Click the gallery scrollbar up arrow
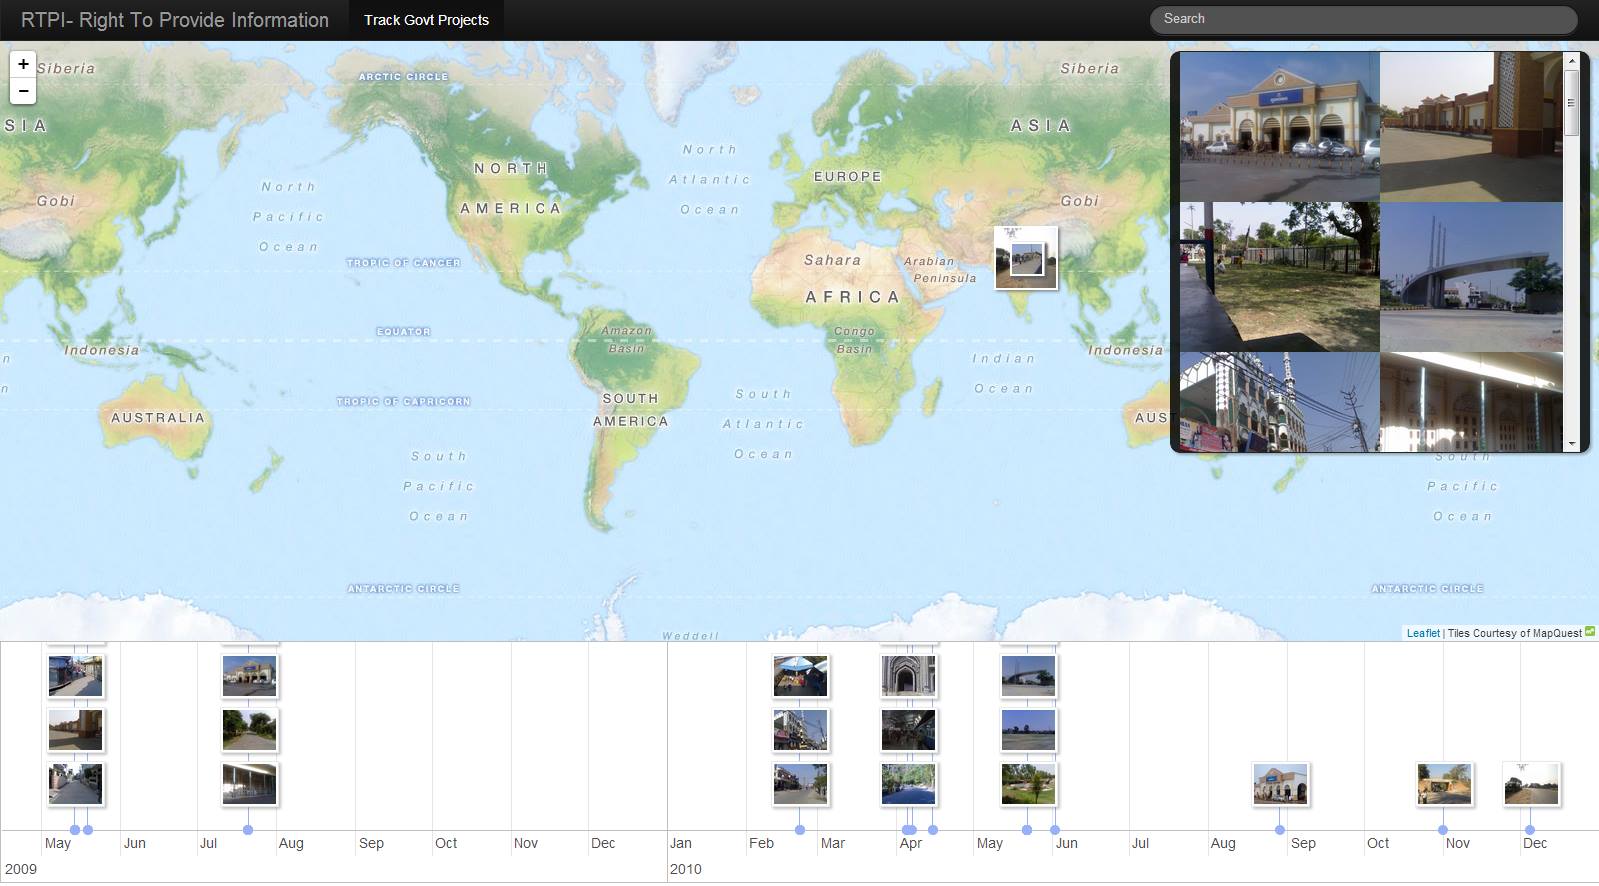 (1572, 61)
